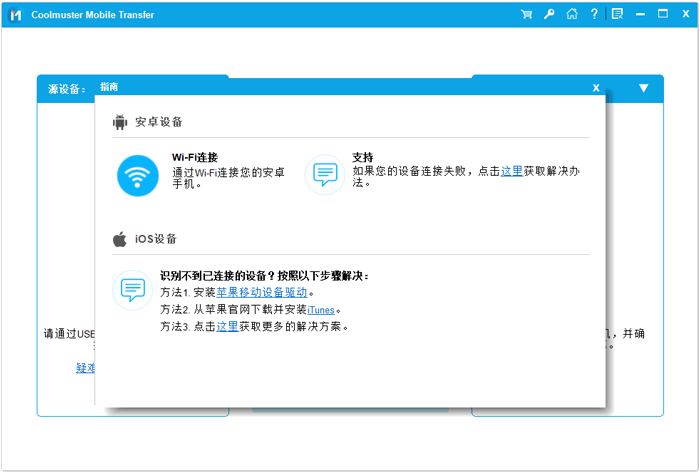Click the iOS section chat bubble icon
The image size is (700, 472).
click(132, 290)
